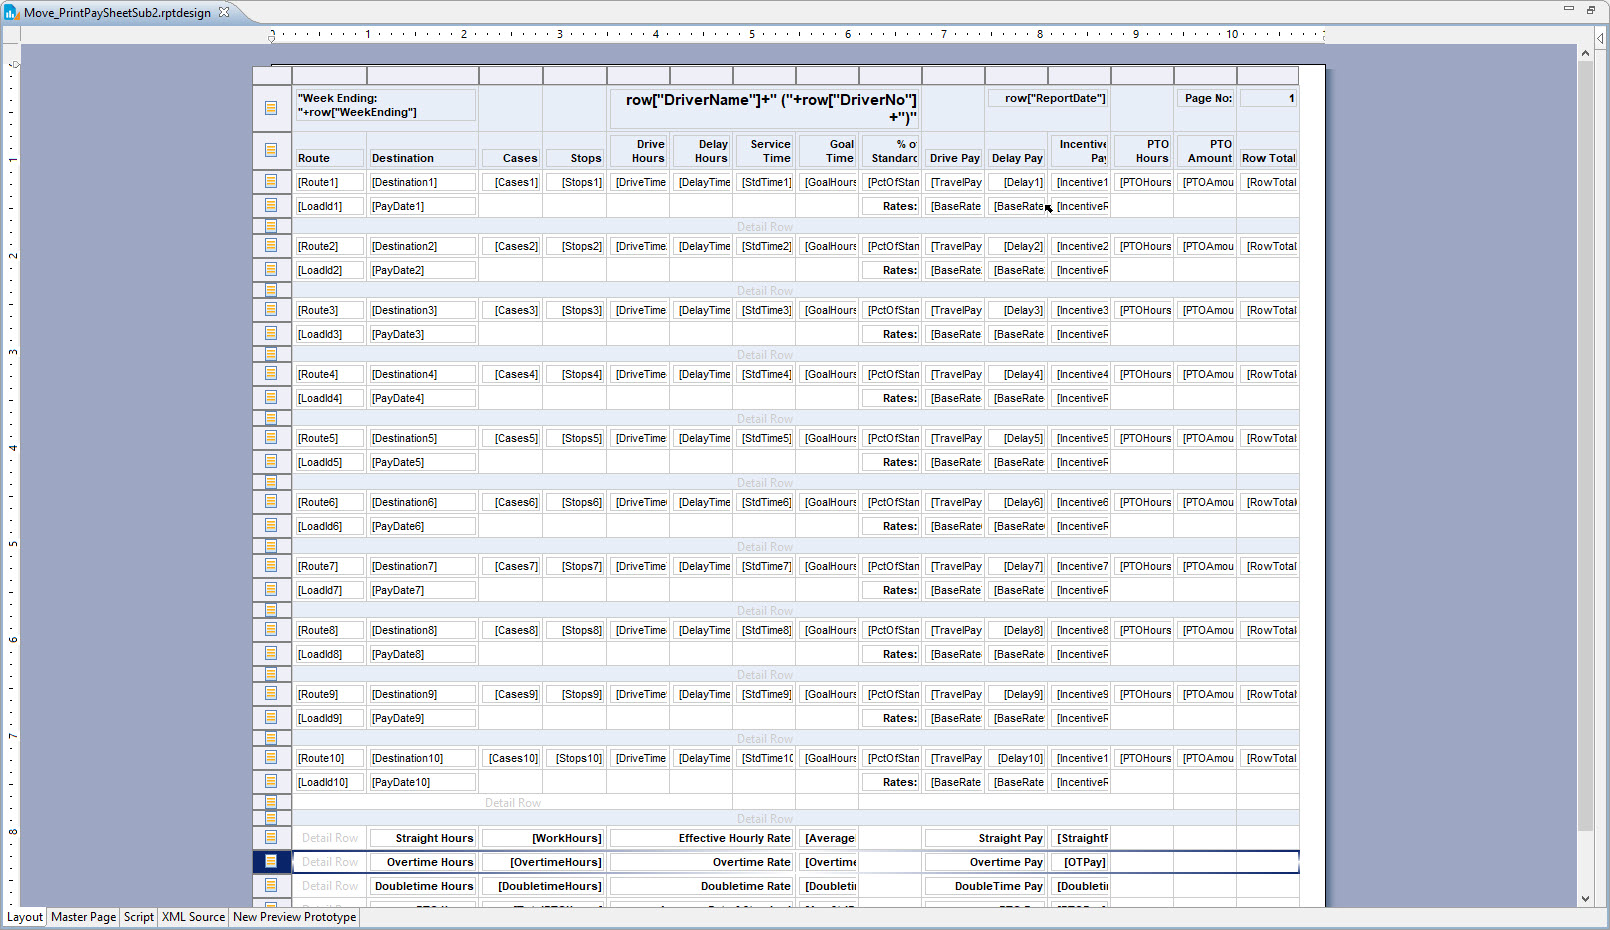This screenshot has height=930, width=1610.
Task: Select the row icon beside [LoadId10]
Action: coord(271,781)
